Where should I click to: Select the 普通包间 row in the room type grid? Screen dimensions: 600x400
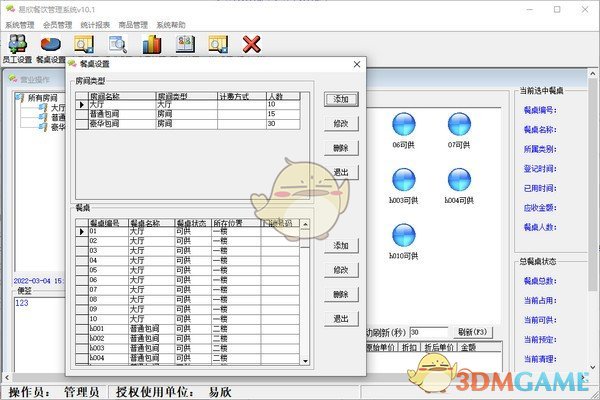[188, 114]
